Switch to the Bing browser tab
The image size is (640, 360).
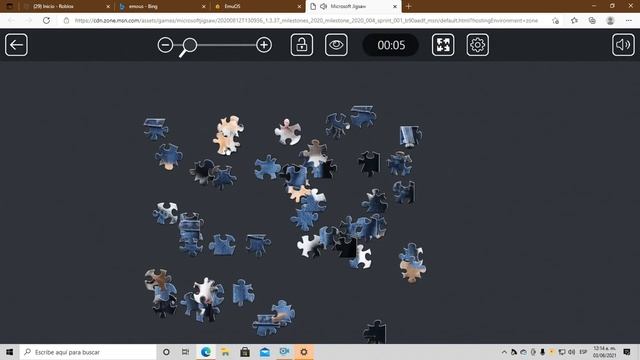(161, 7)
